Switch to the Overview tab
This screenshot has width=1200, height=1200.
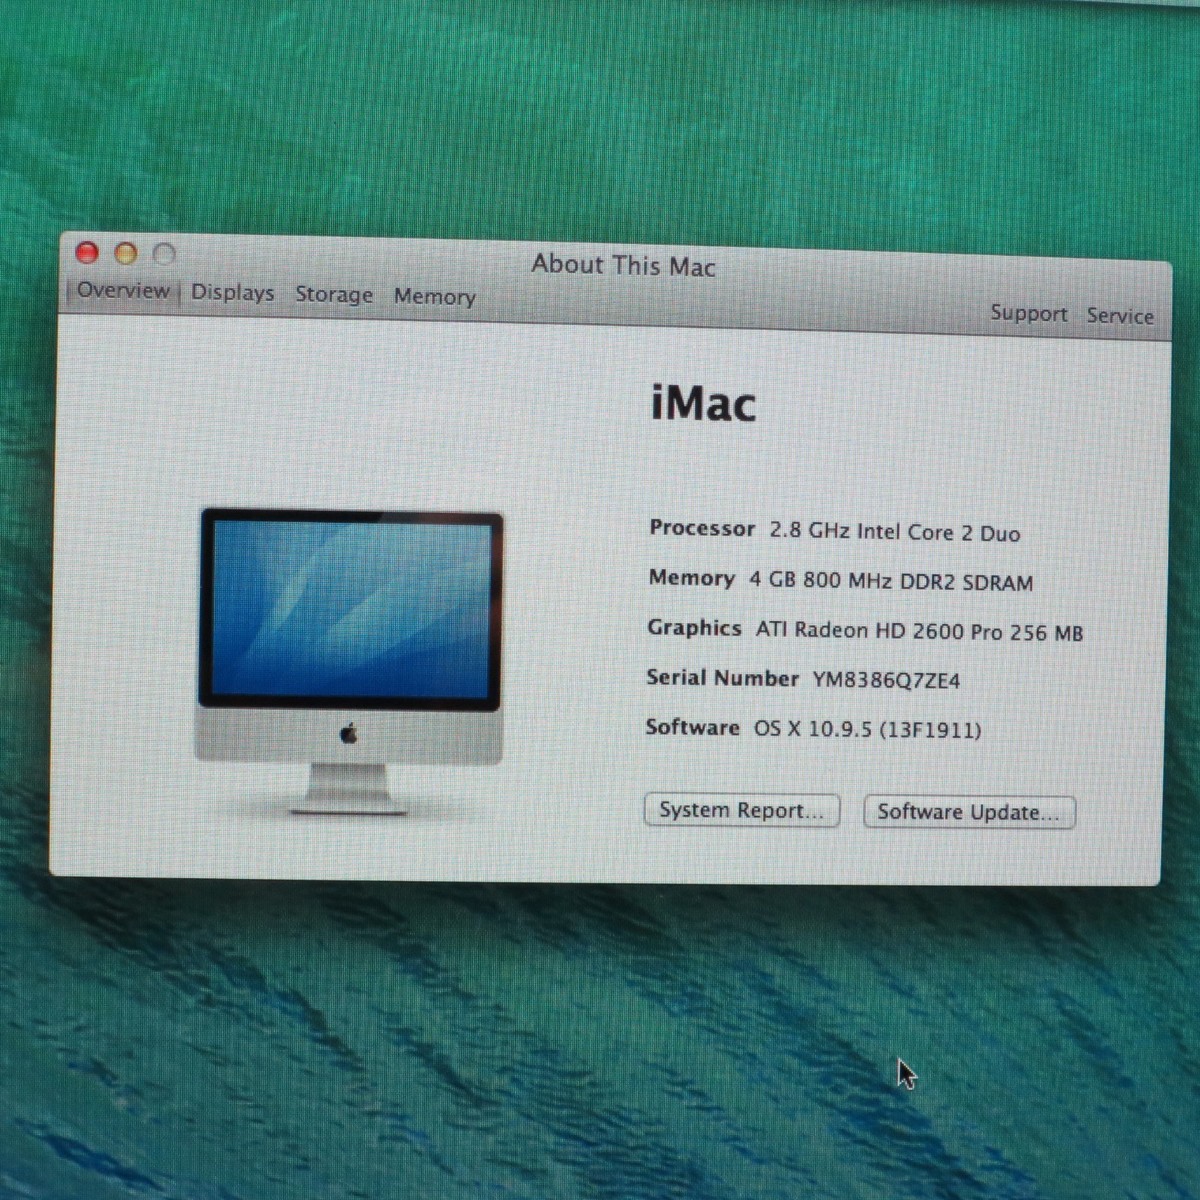point(123,291)
